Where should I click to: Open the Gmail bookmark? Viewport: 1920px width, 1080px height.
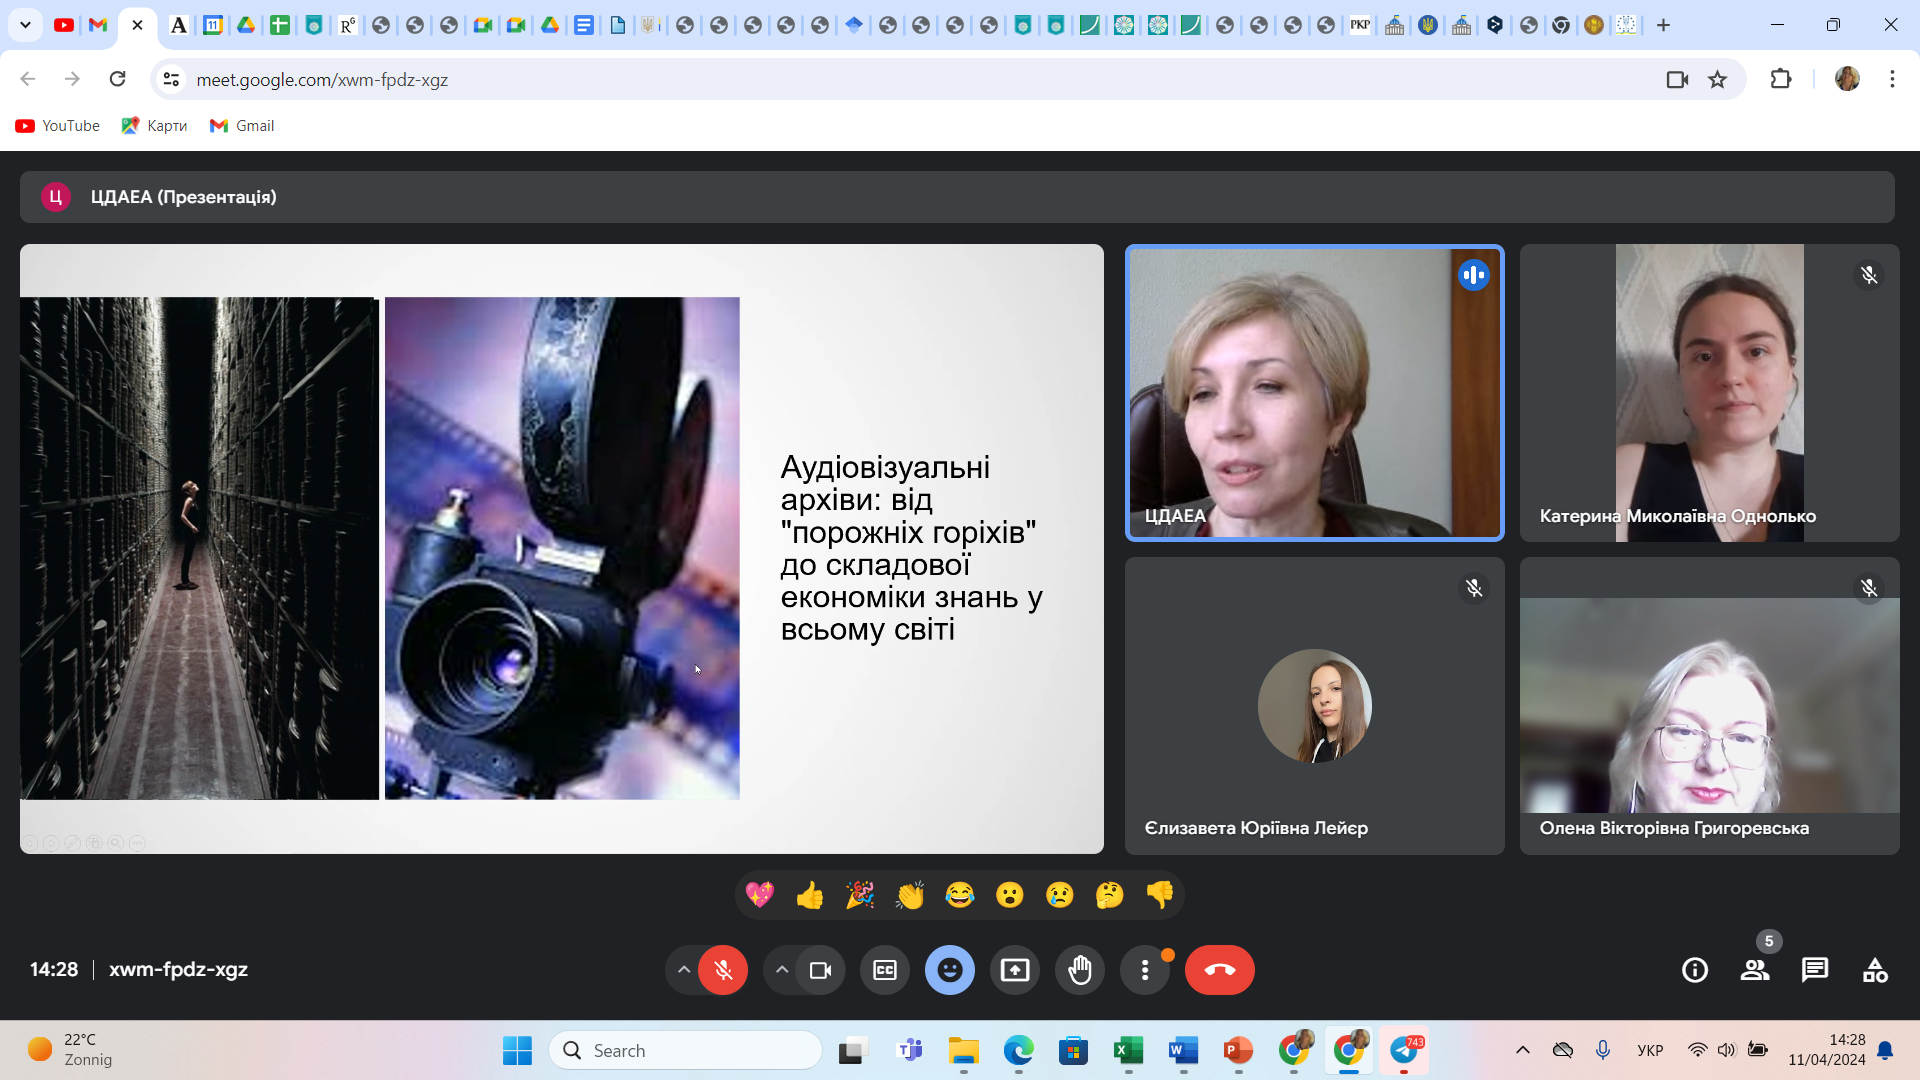point(242,126)
